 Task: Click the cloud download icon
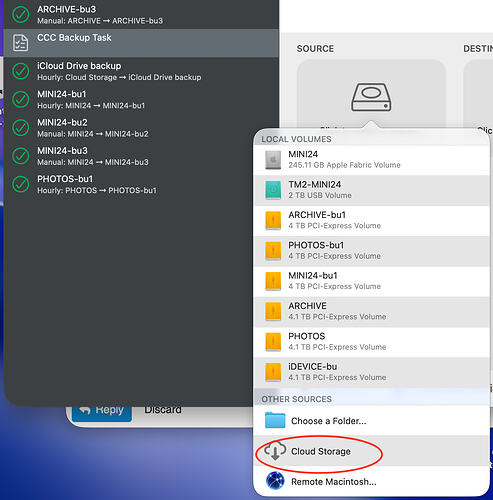(275, 450)
